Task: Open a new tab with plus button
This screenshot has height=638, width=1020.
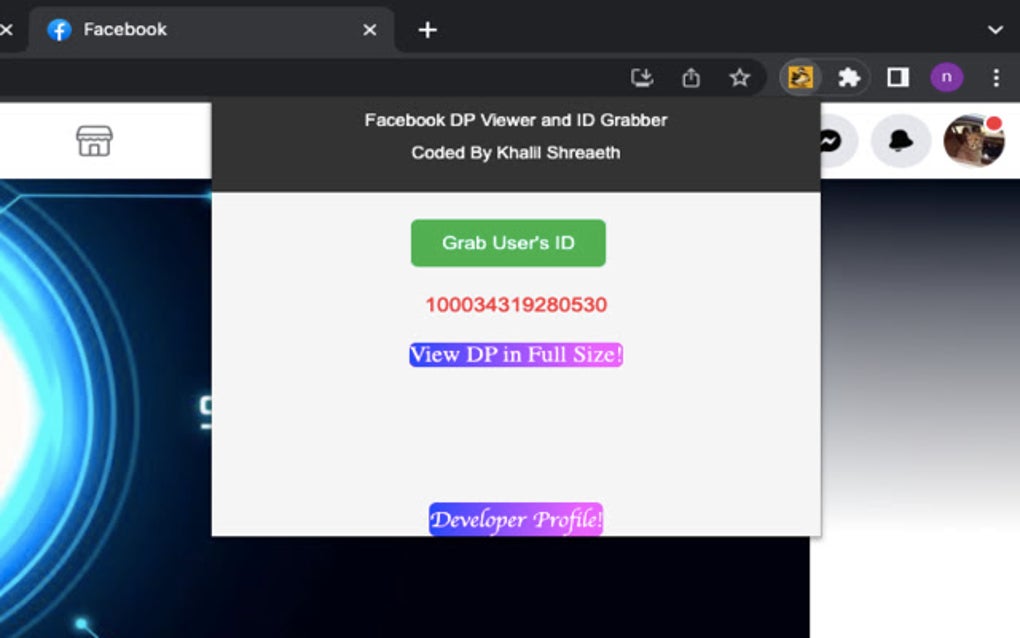Action: click(x=427, y=30)
